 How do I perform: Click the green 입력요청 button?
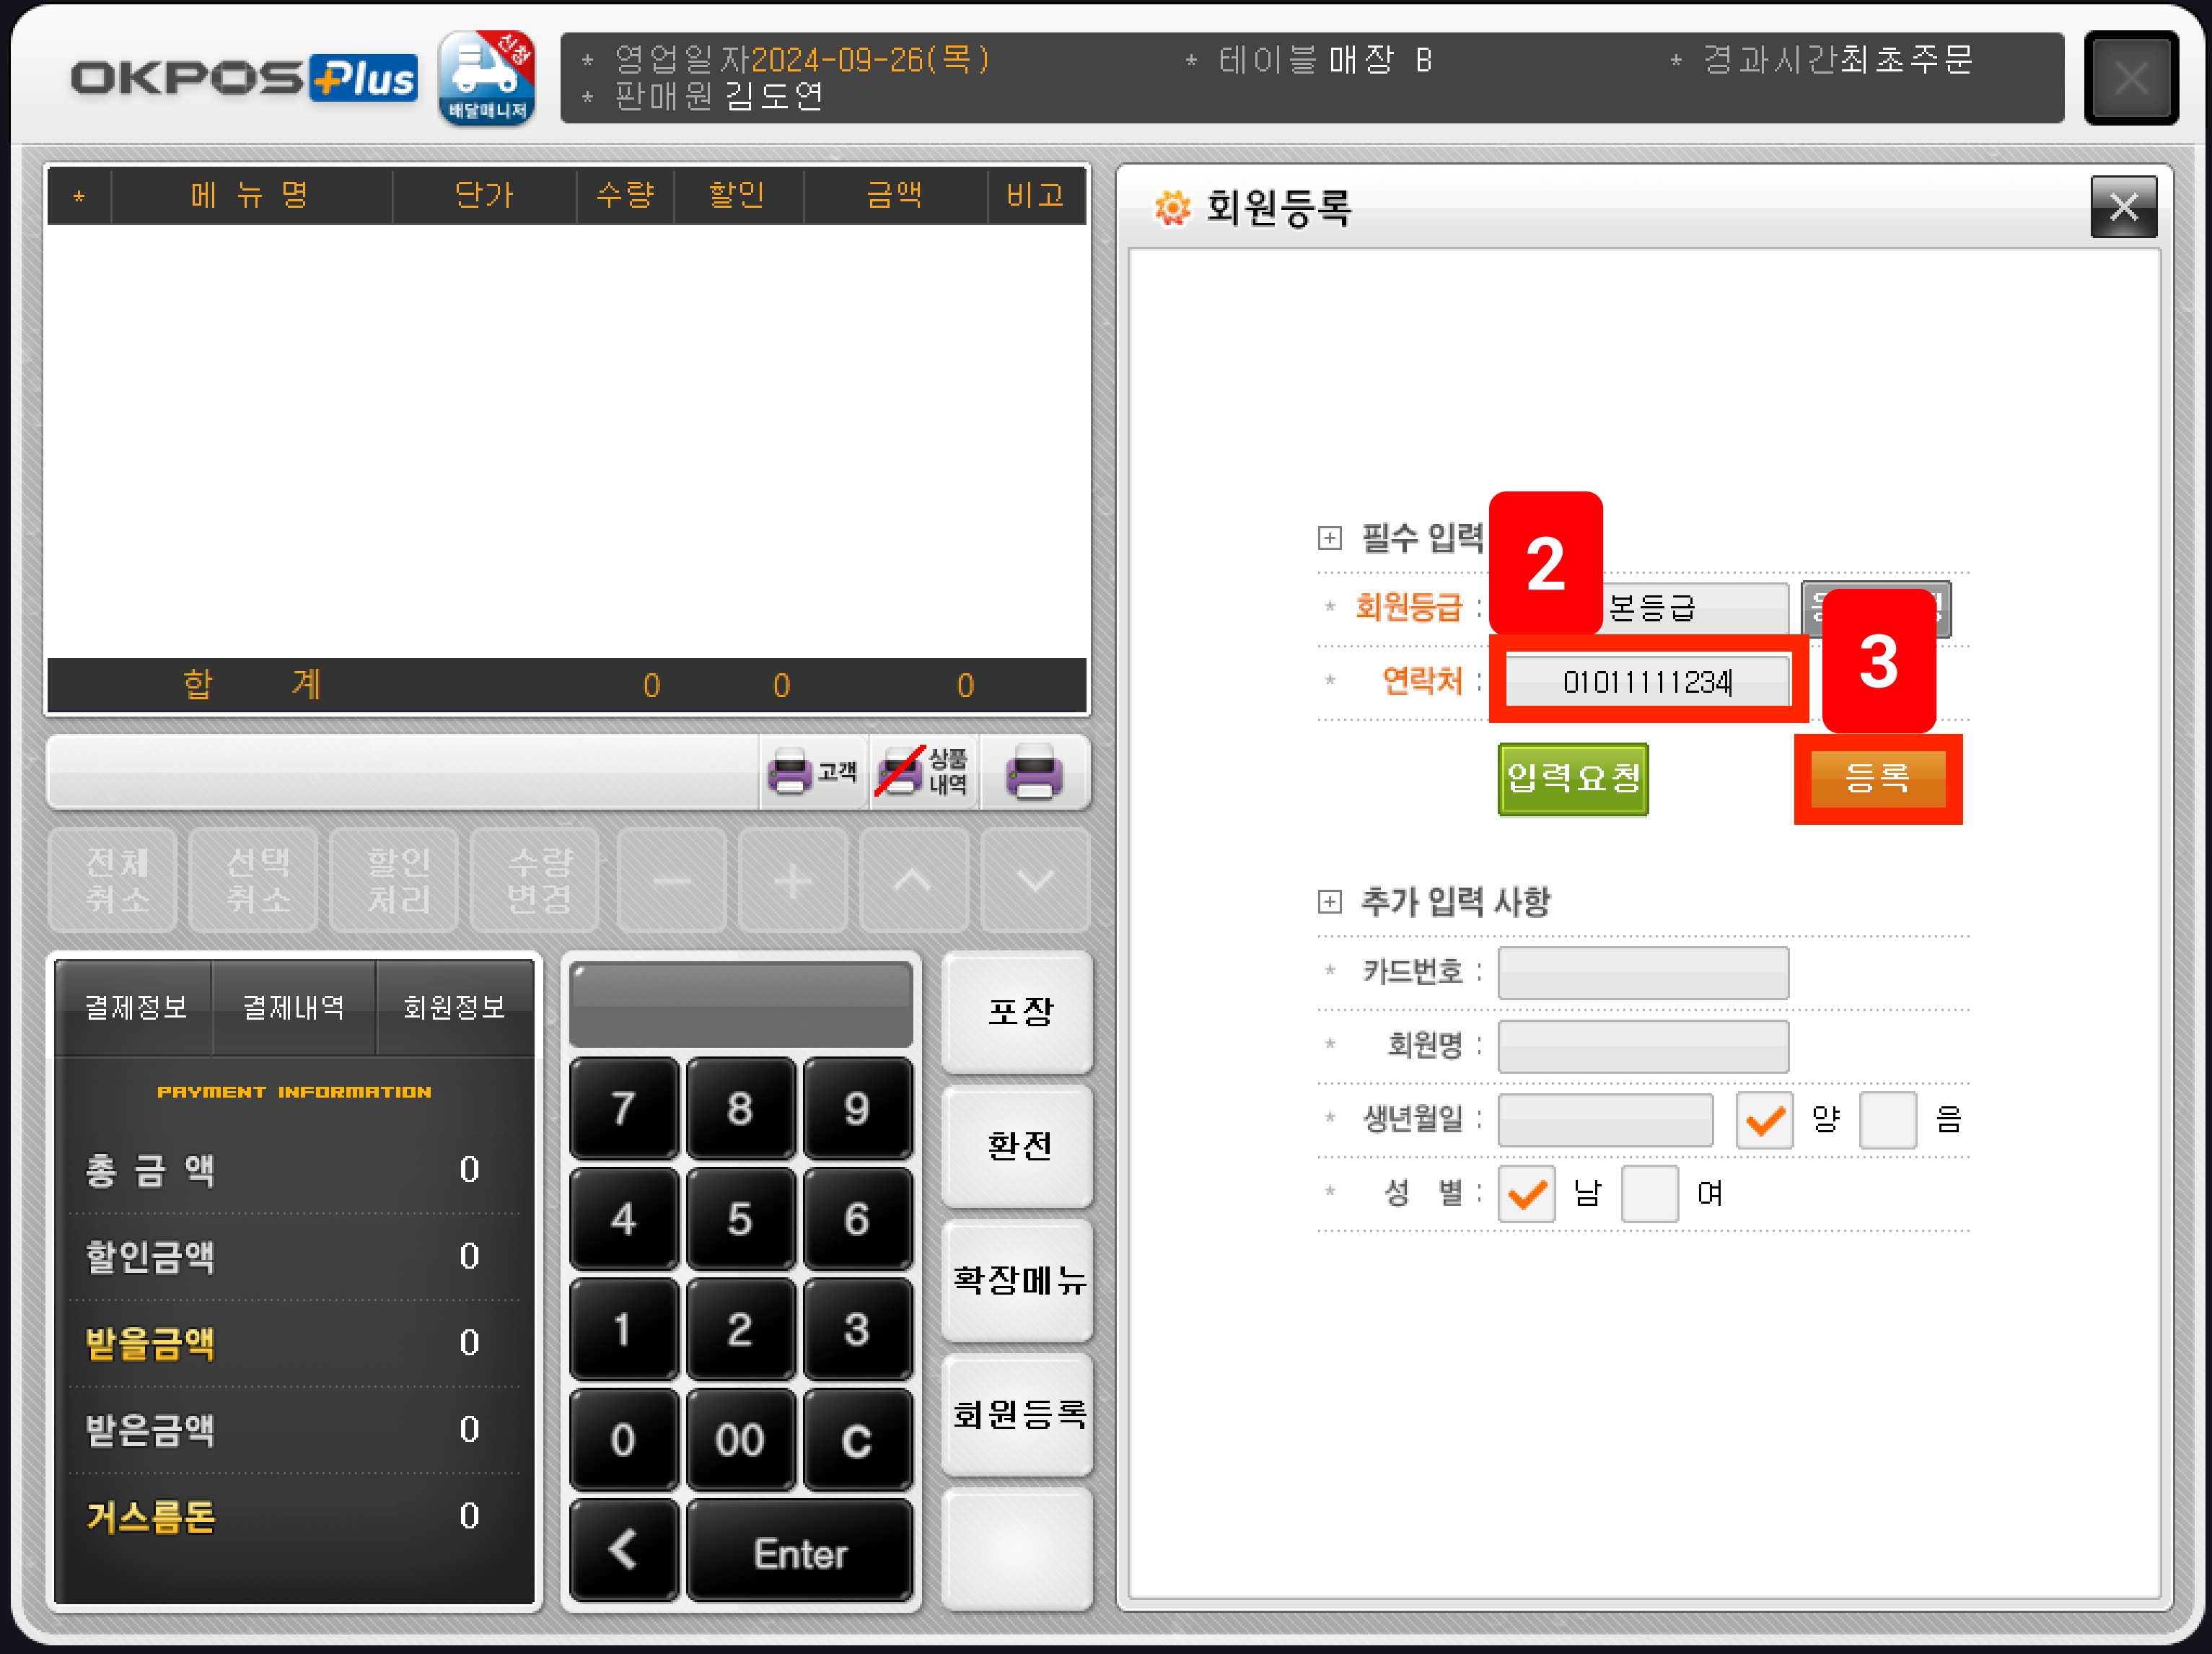click(1572, 778)
